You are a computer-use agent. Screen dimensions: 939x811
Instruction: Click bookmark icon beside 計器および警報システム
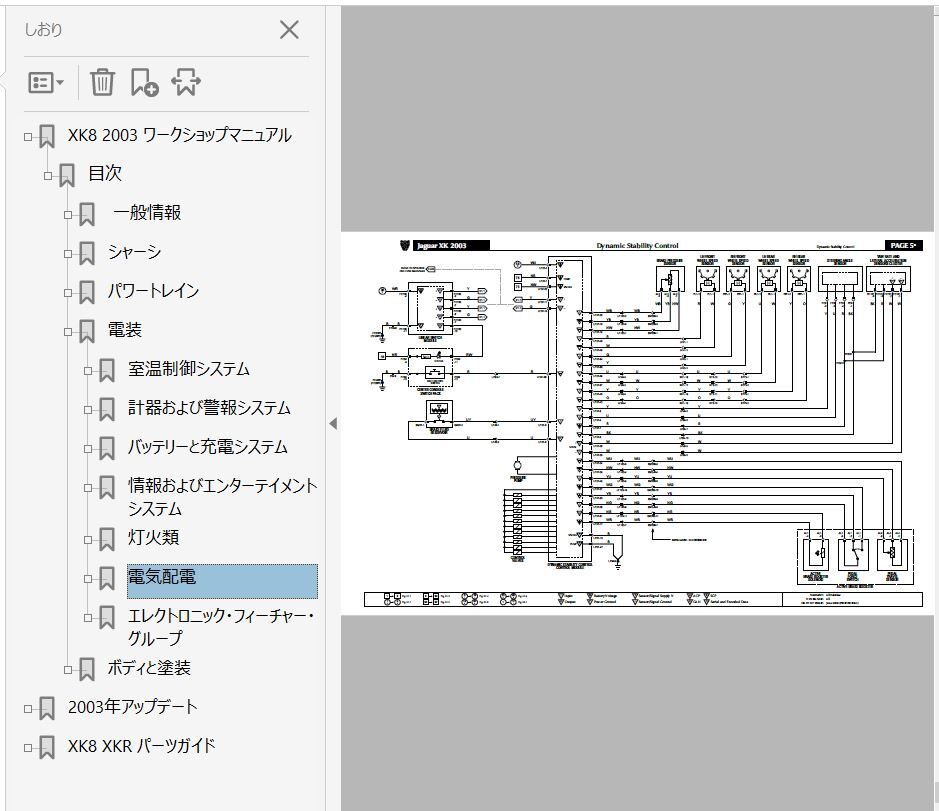(x=107, y=410)
